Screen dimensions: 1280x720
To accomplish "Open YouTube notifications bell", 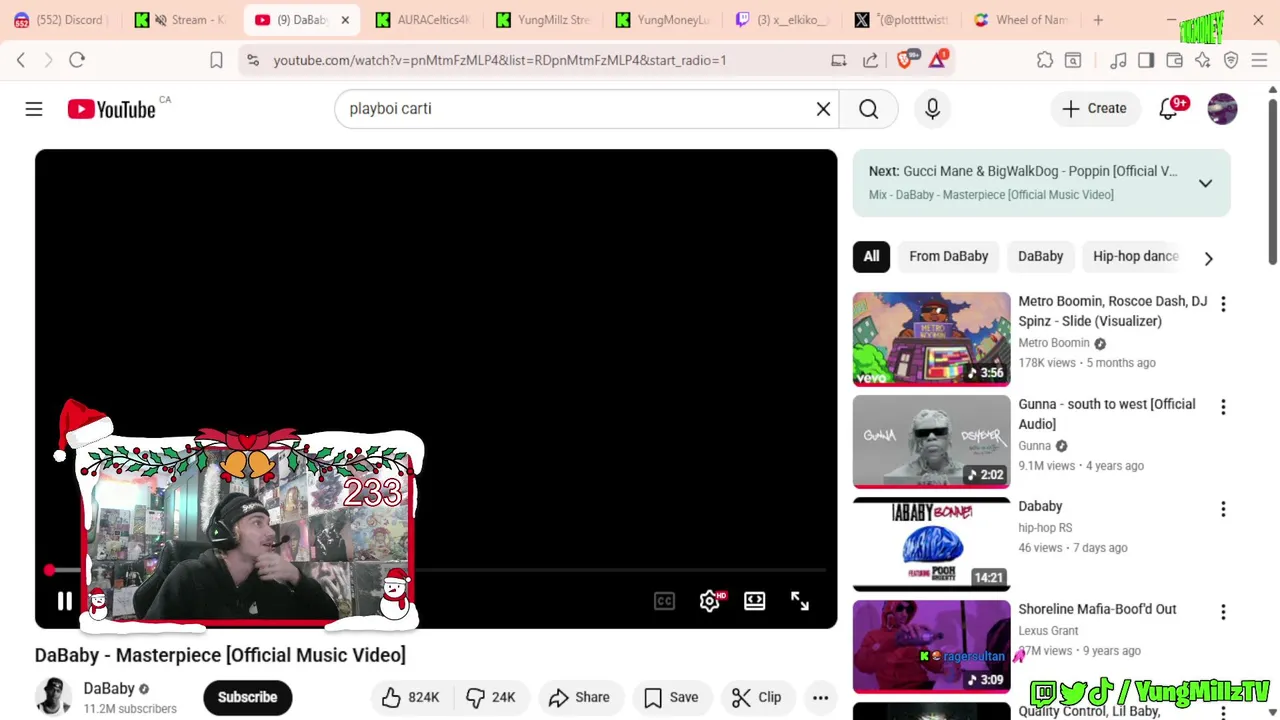I will [1168, 109].
